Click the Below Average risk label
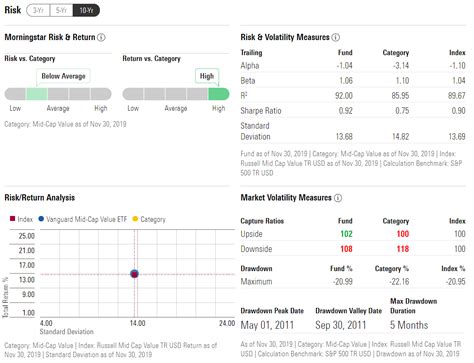 (x=63, y=76)
